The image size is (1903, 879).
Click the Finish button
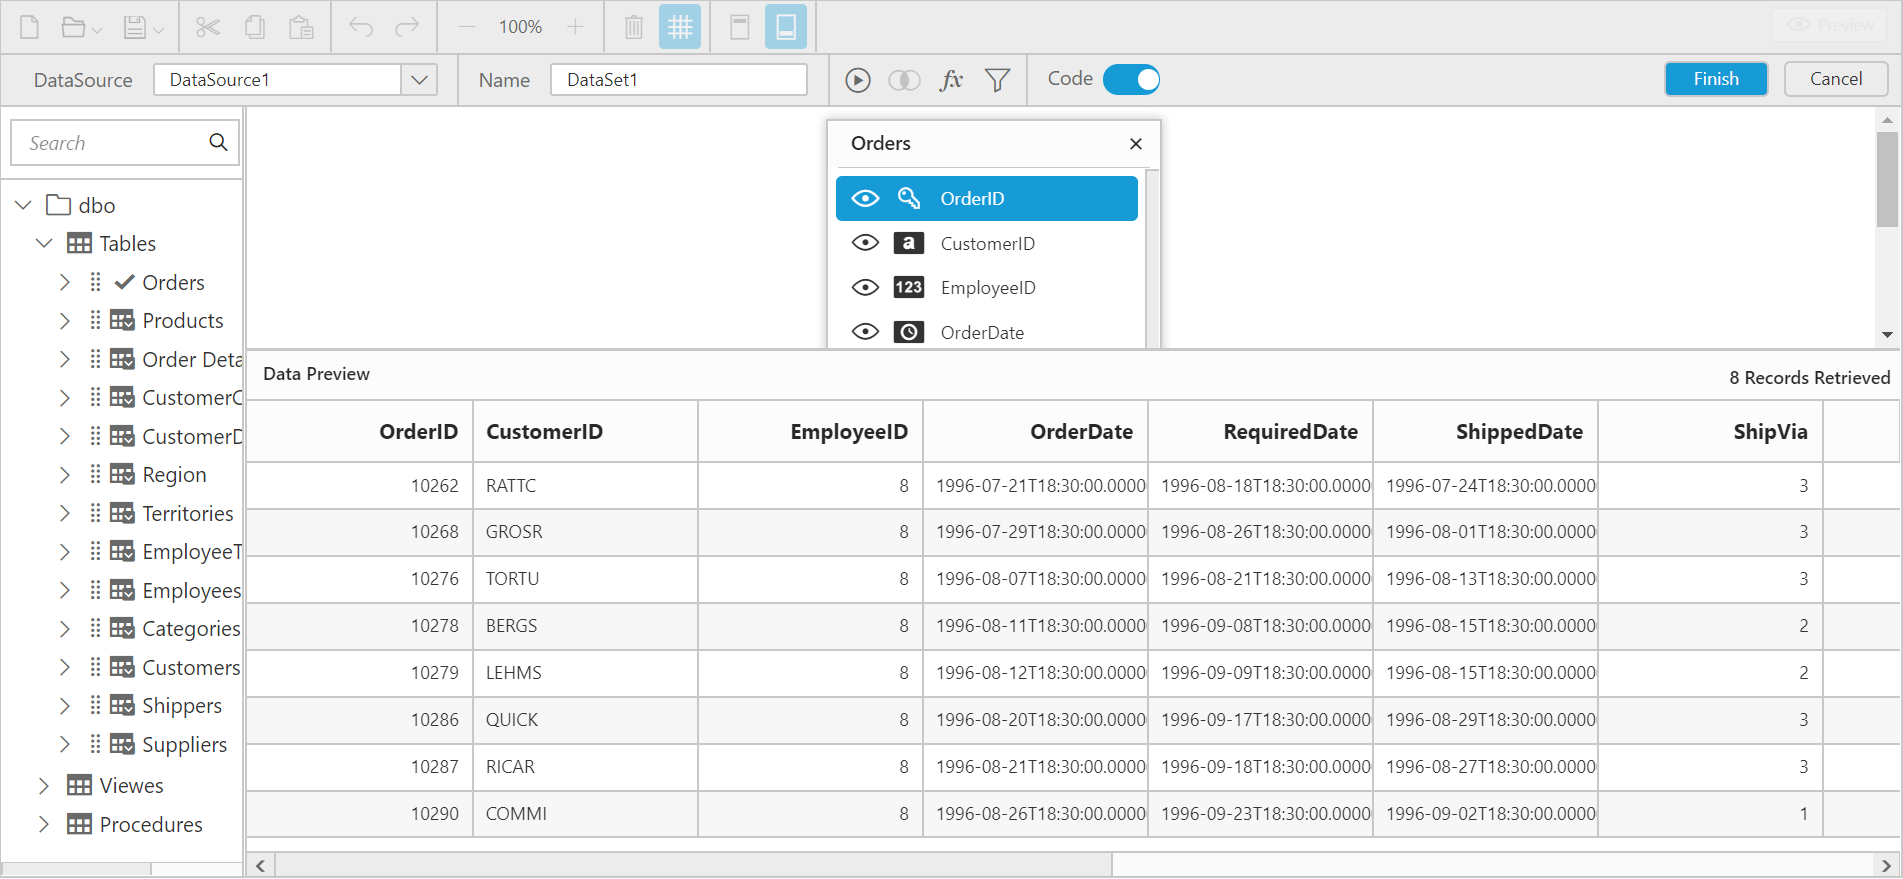click(1715, 79)
